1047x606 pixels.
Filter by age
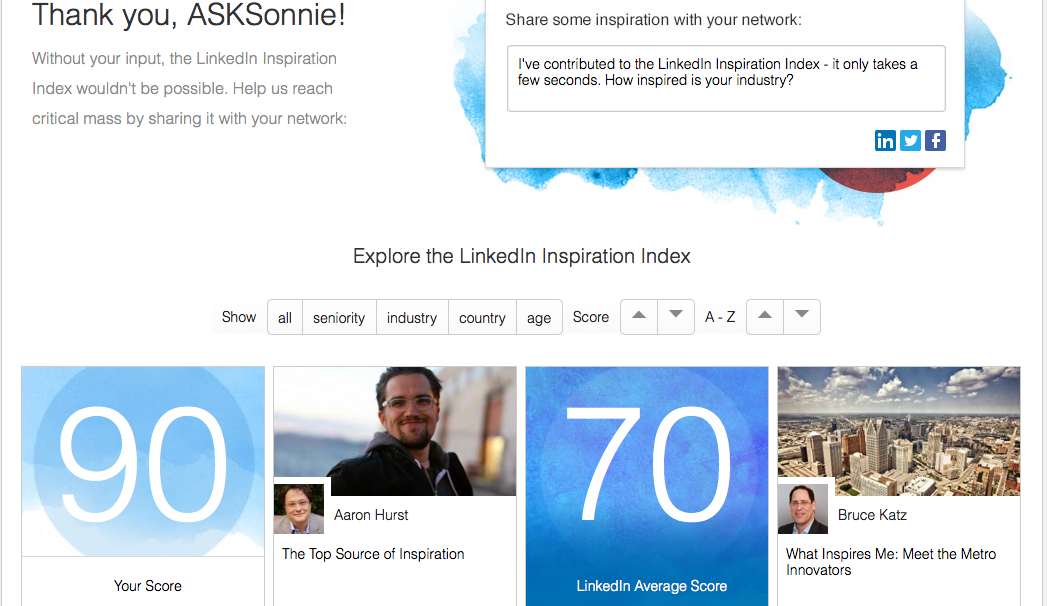coord(539,318)
